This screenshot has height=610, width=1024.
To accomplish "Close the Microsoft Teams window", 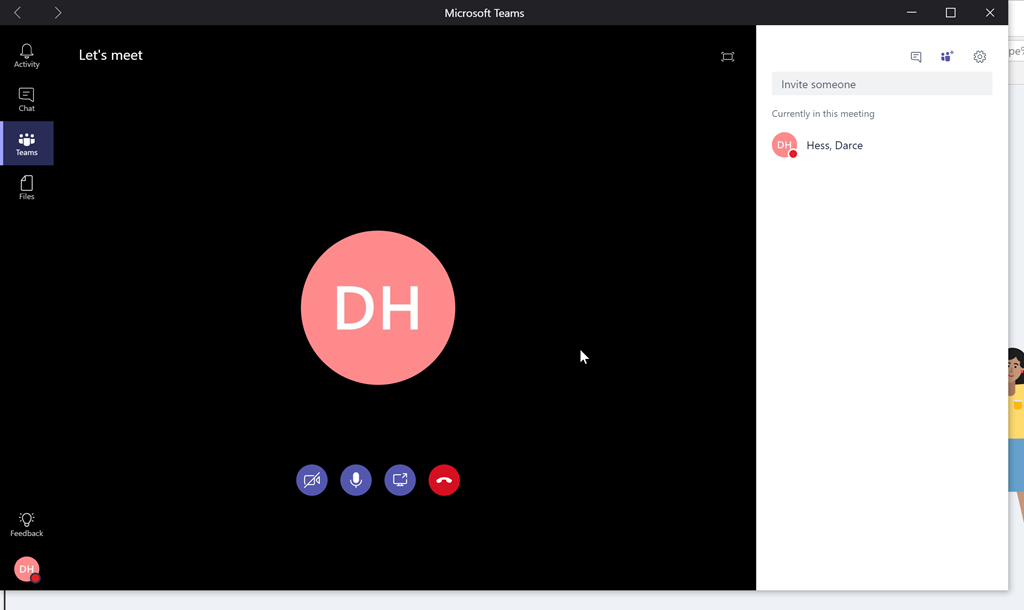I will tap(990, 12).
